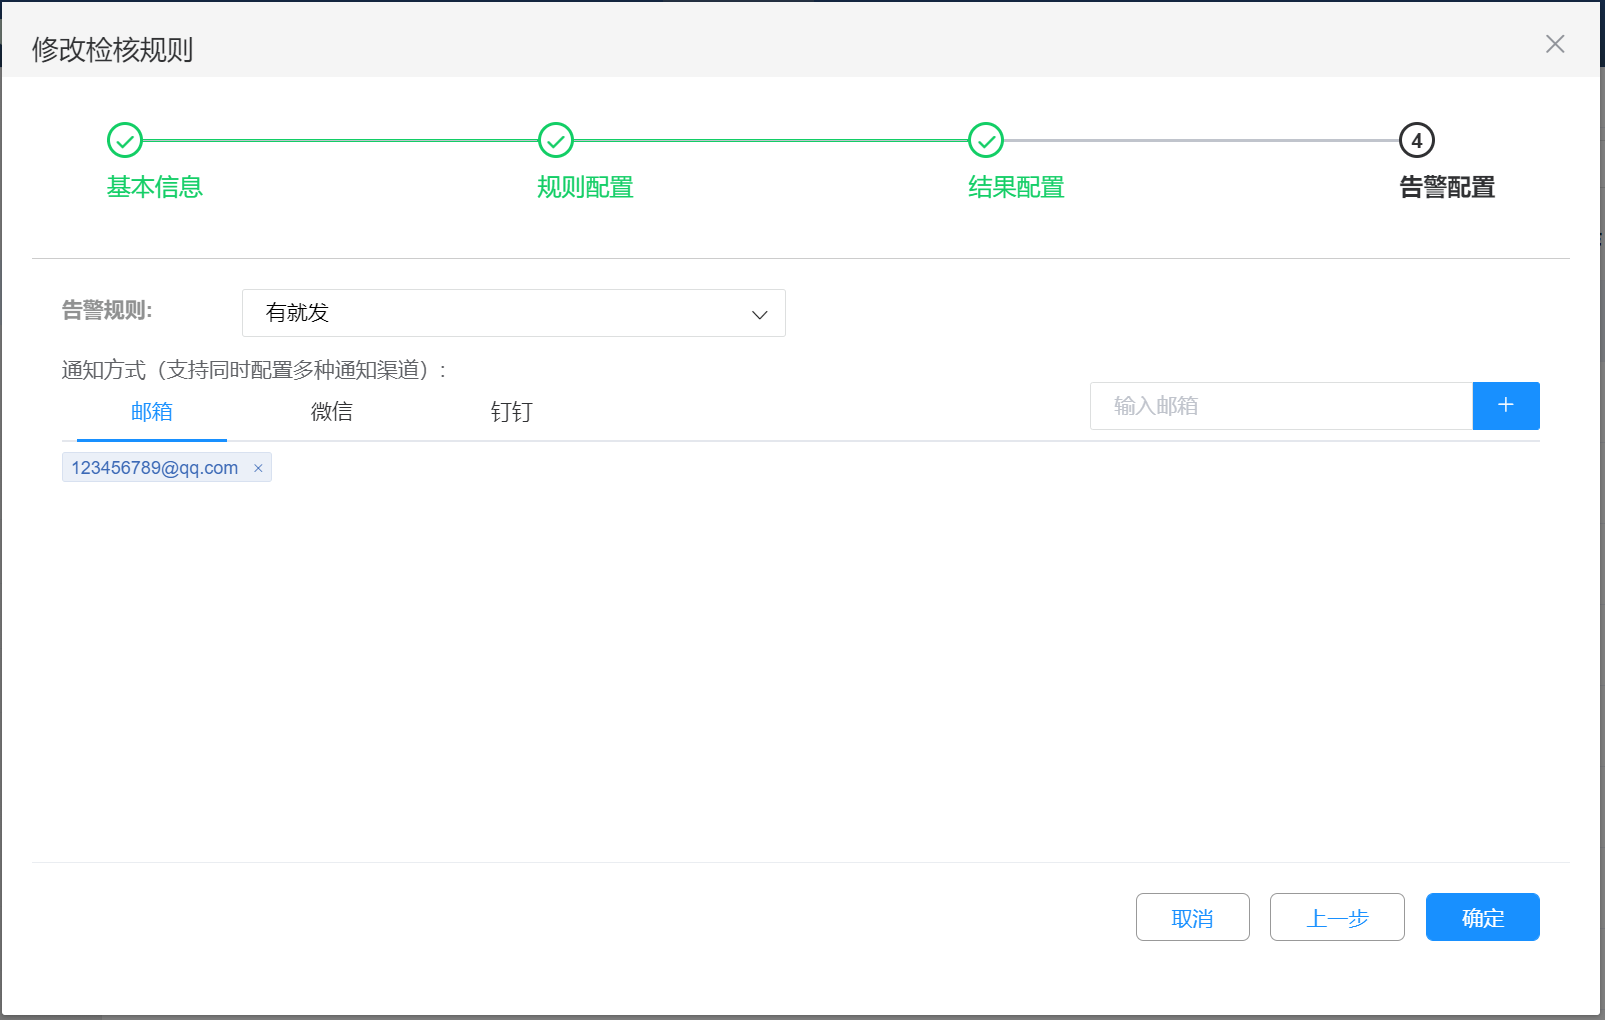
Task: Focus the 输入邮箱 input field
Action: tap(1280, 406)
